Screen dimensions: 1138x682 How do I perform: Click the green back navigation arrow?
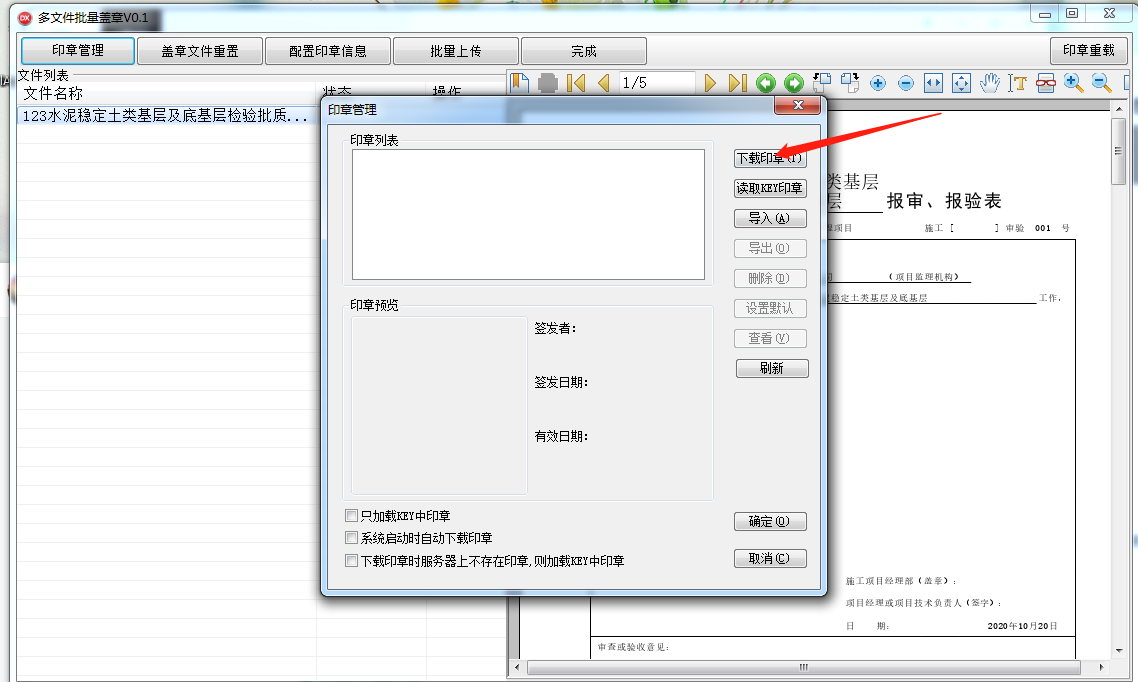pos(766,83)
